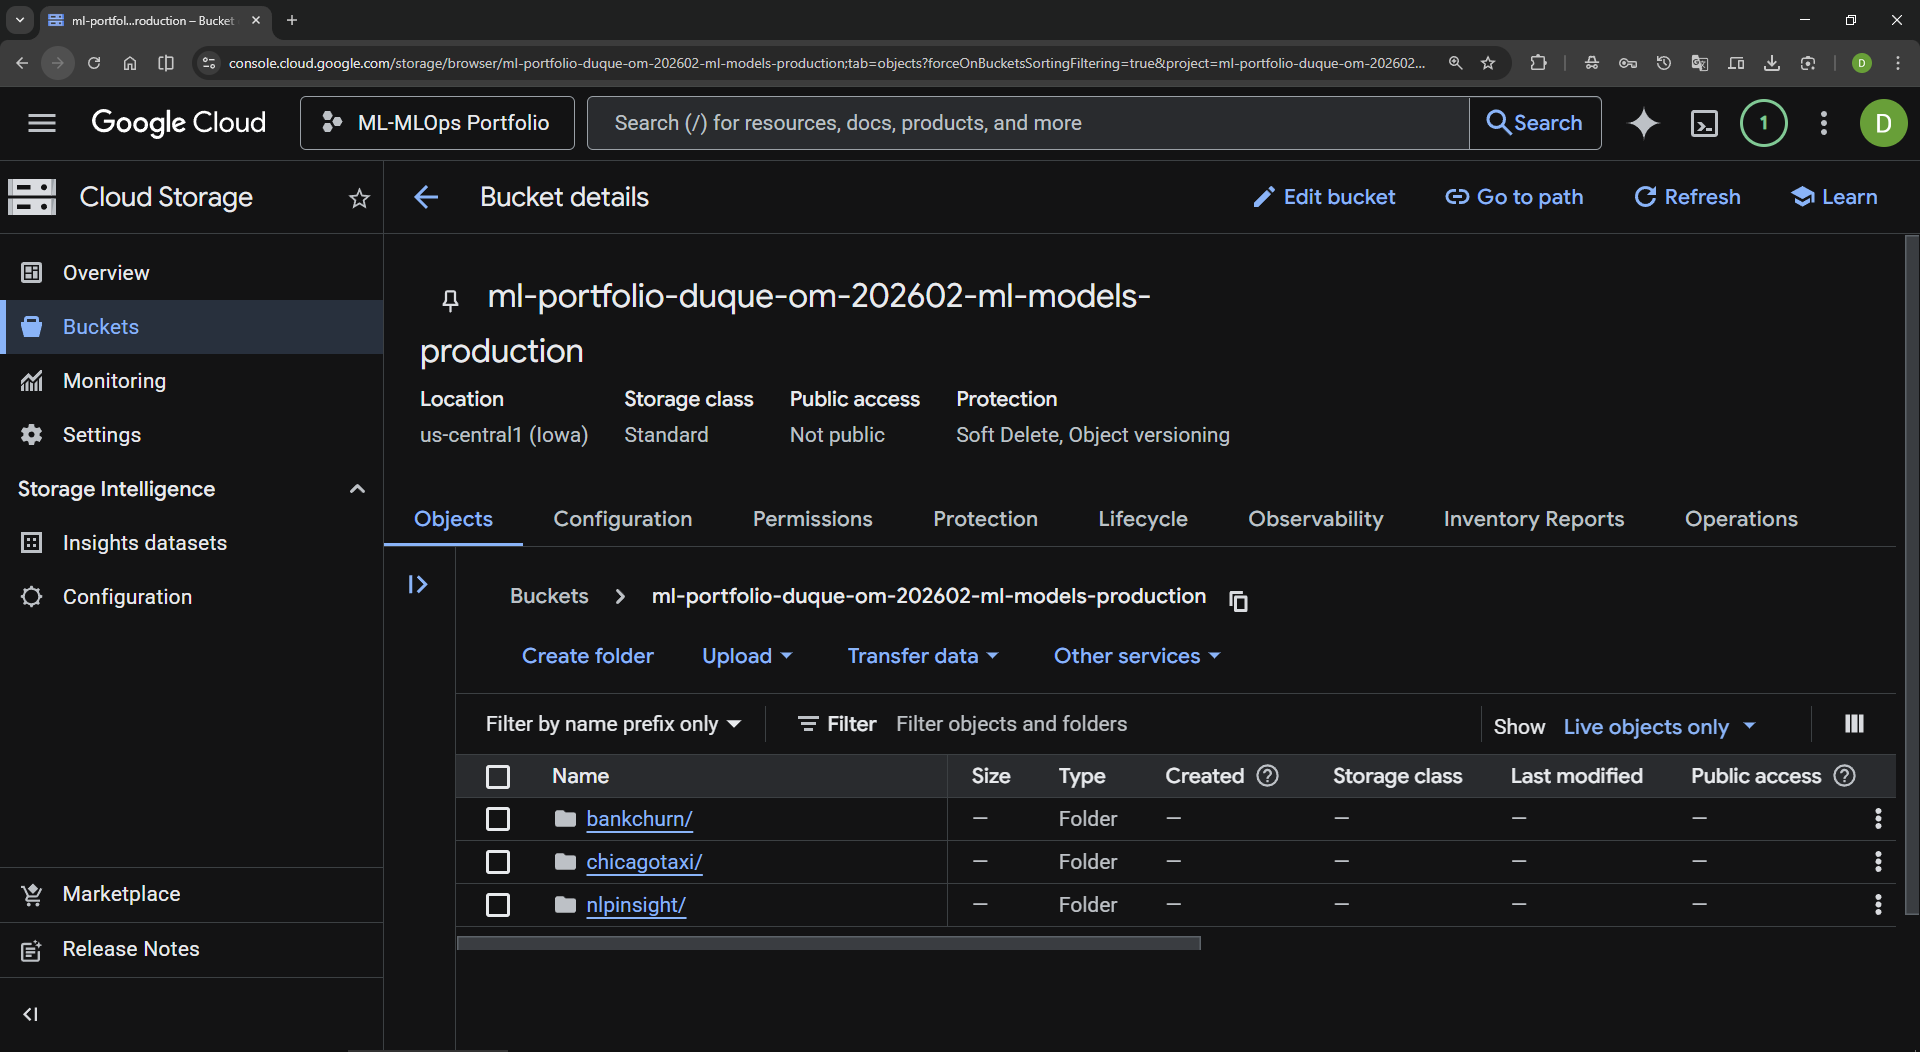The width and height of the screenshot is (1920, 1052).
Task: Open the nlpinsight/ folder link
Action: click(x=636, y=905)
